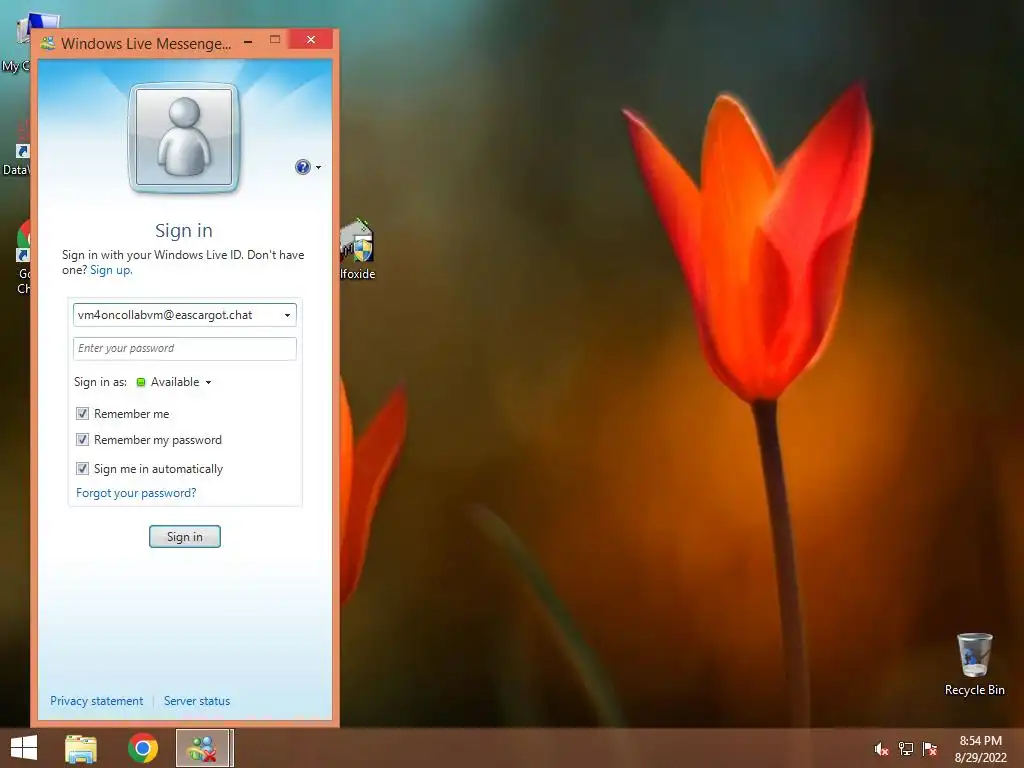Uncheck the Remember me checkbox
The height and width of the screenshot is (768, 1024).
click(82, 413)
